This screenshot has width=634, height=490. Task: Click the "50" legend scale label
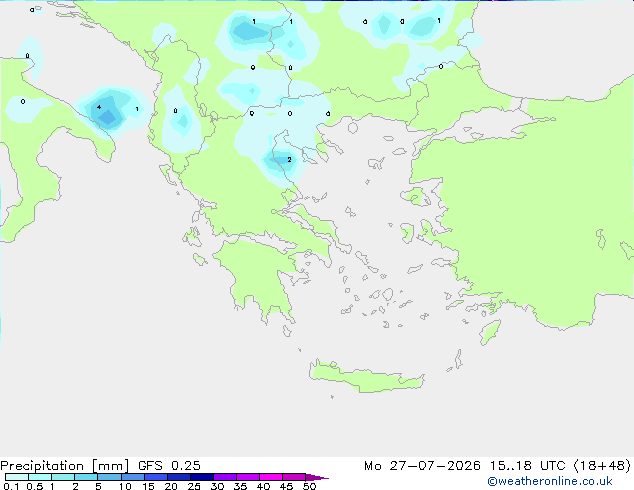309,486
